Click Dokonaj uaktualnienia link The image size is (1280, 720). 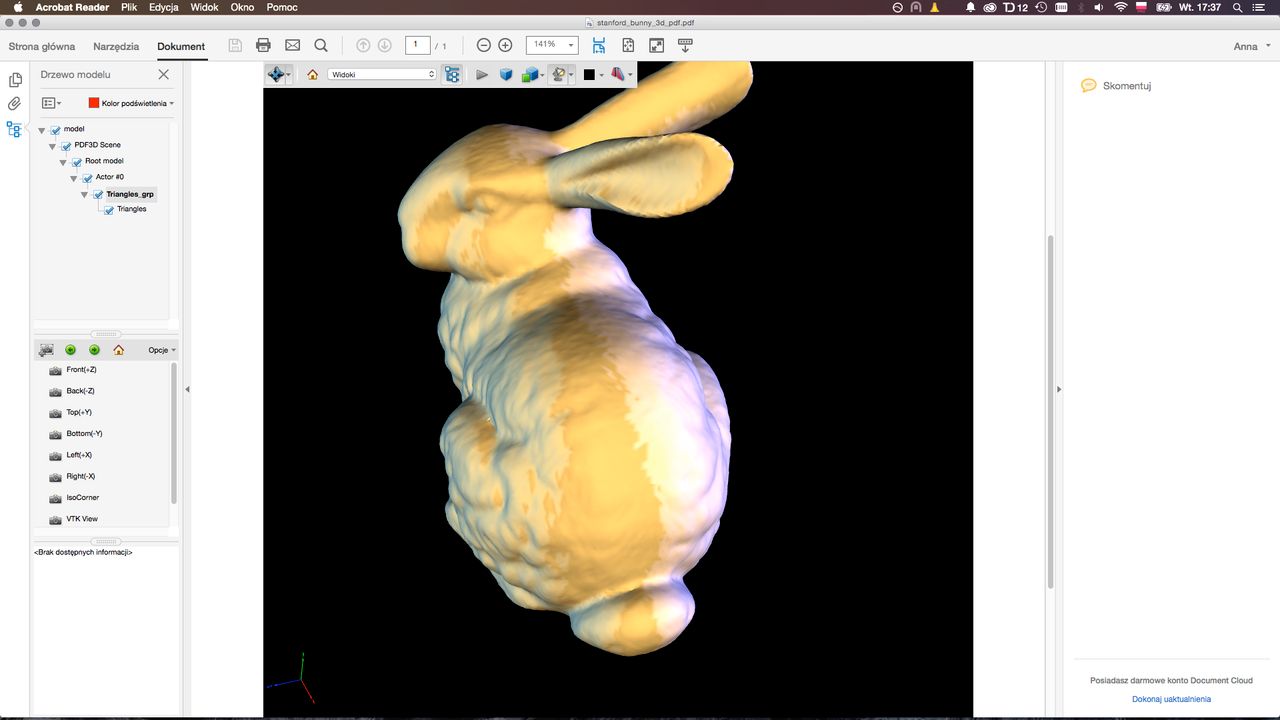[1171, 699]
